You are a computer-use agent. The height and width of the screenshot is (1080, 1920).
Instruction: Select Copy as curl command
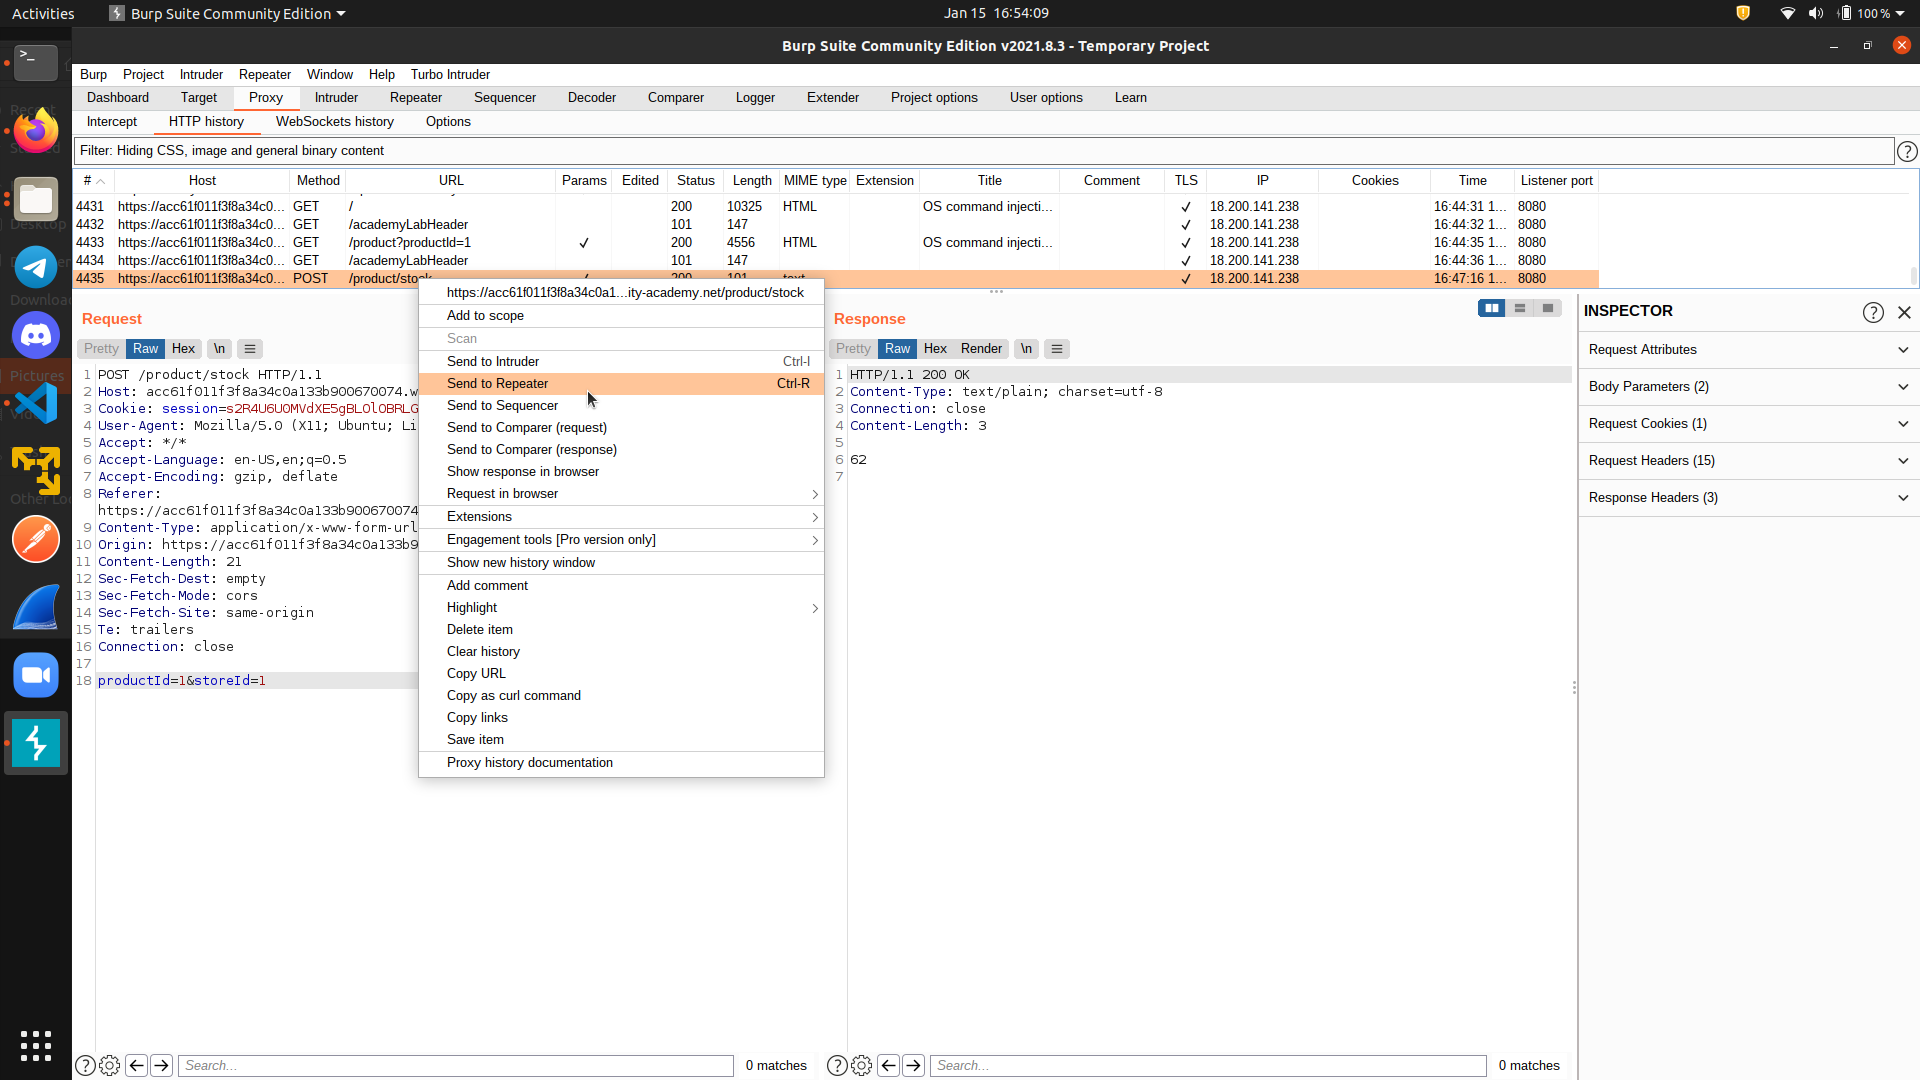[x=621, y=696]
